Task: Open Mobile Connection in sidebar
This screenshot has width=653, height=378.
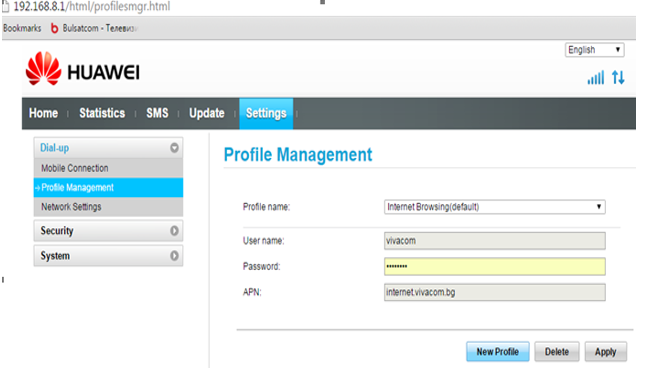Action: coord(108,168)
